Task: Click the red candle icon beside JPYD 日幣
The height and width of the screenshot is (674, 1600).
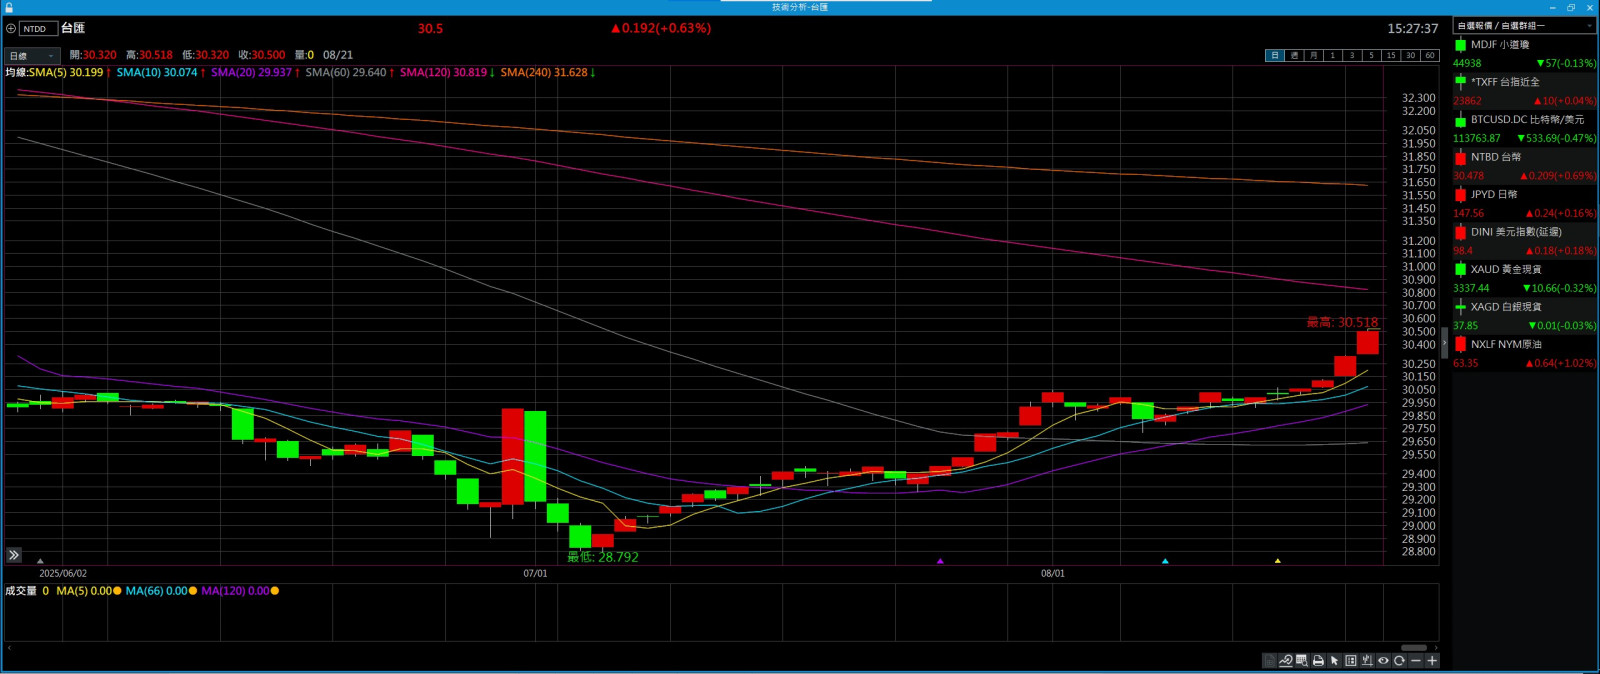Action: point(1460,195)
